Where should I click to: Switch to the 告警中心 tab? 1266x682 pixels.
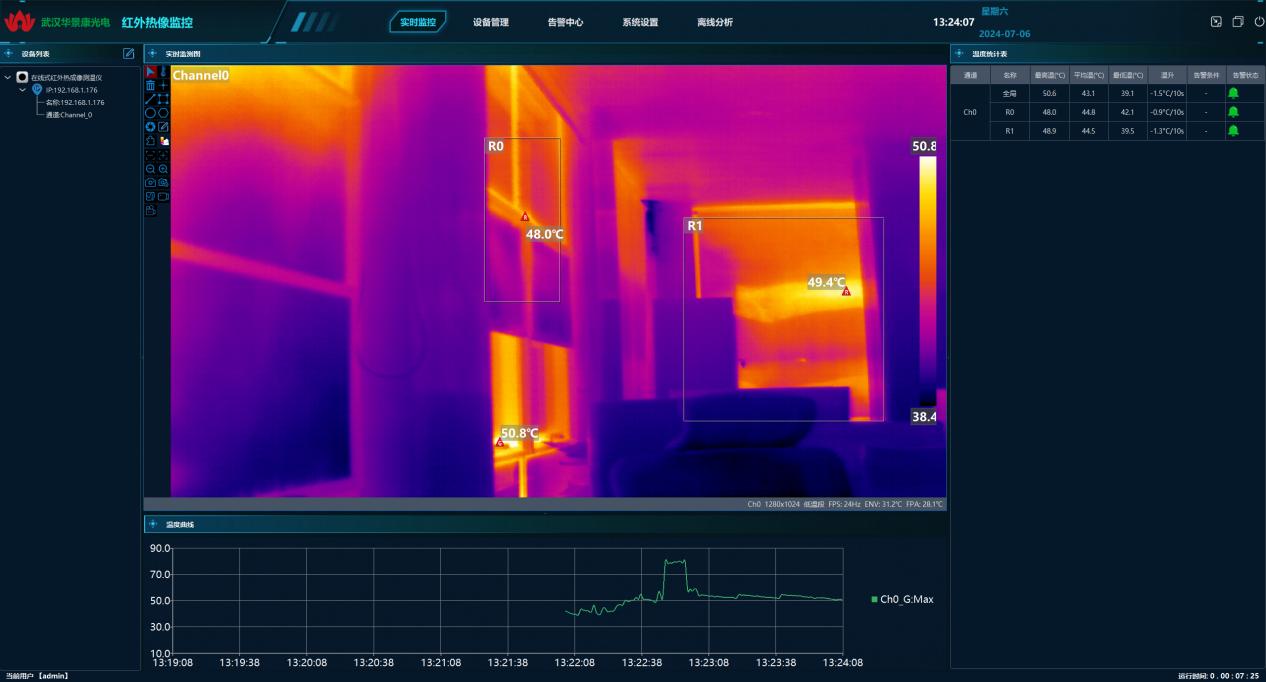[565, 22]
